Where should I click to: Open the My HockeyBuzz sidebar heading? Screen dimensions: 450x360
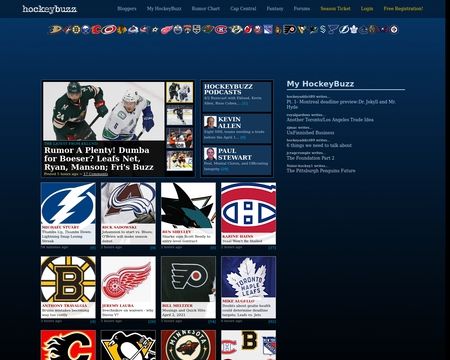pyautogui.click(x=320, y=84)
